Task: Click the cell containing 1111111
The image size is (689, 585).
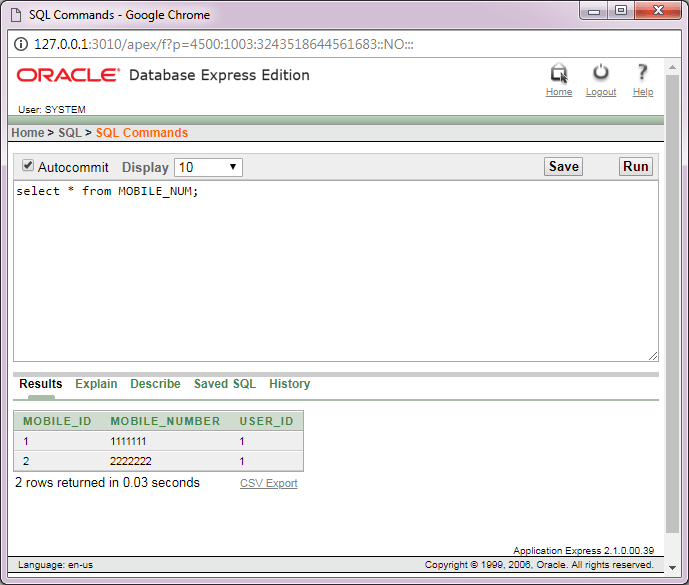Action: (128, 441)
